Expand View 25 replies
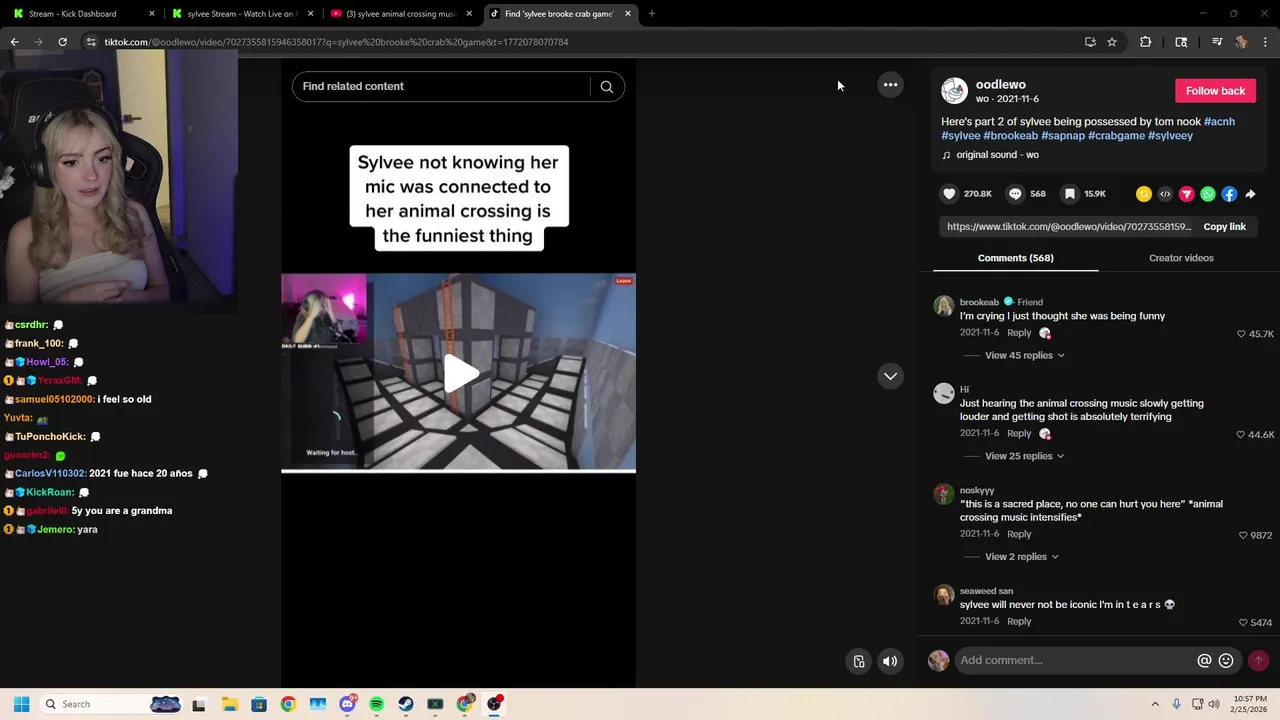1280x720 pixels. click(1024, 456)
